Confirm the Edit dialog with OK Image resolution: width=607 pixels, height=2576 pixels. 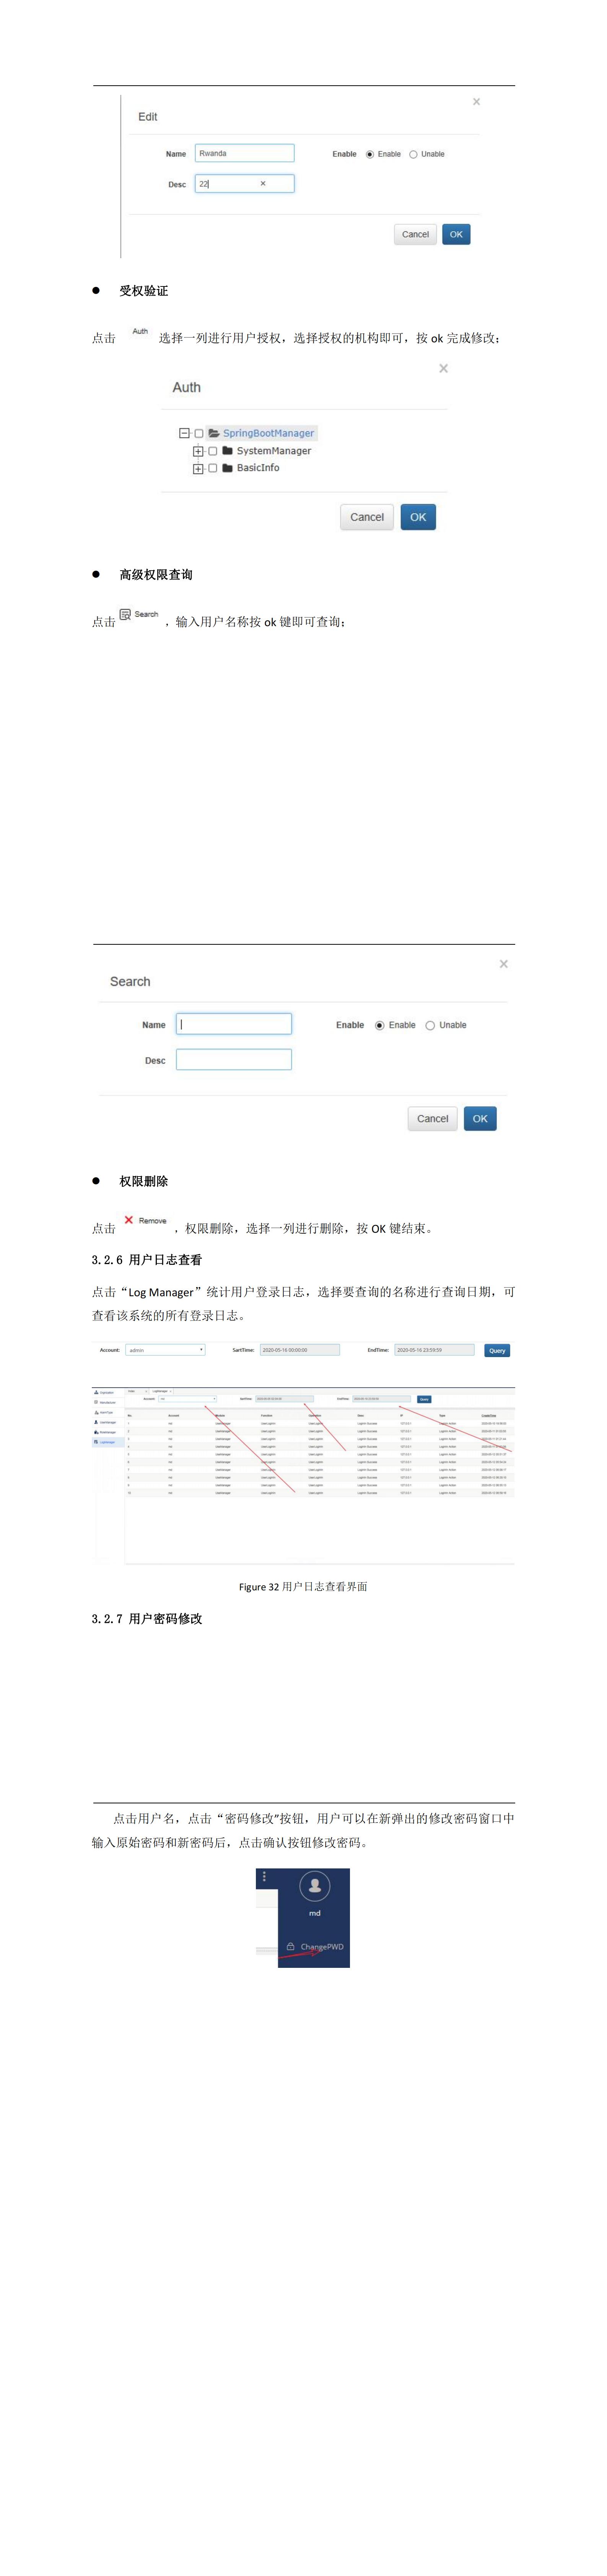click(x=456, y=234)
